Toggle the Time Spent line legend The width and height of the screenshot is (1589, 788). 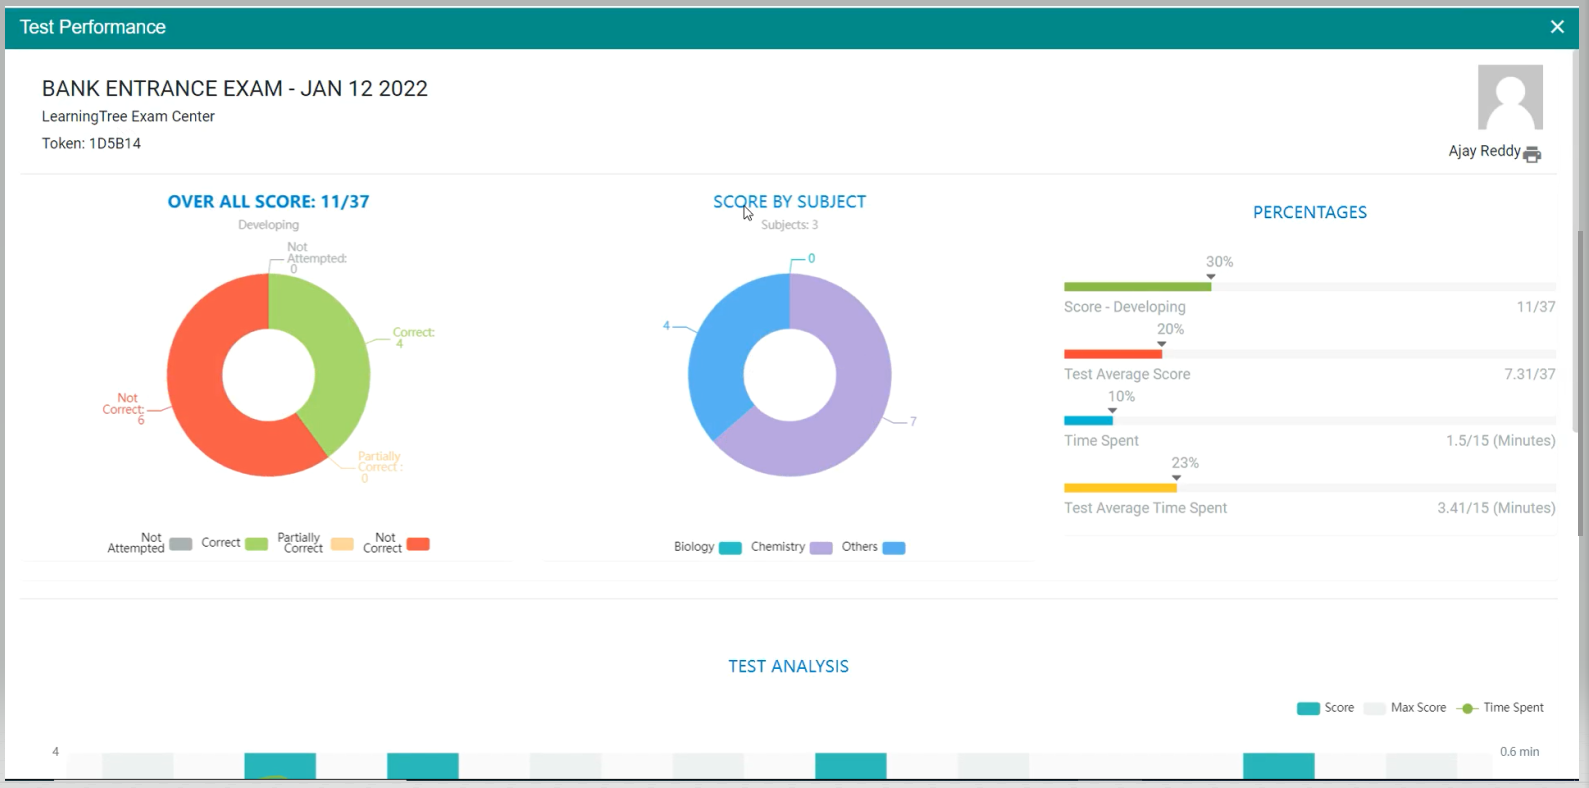1468,708
